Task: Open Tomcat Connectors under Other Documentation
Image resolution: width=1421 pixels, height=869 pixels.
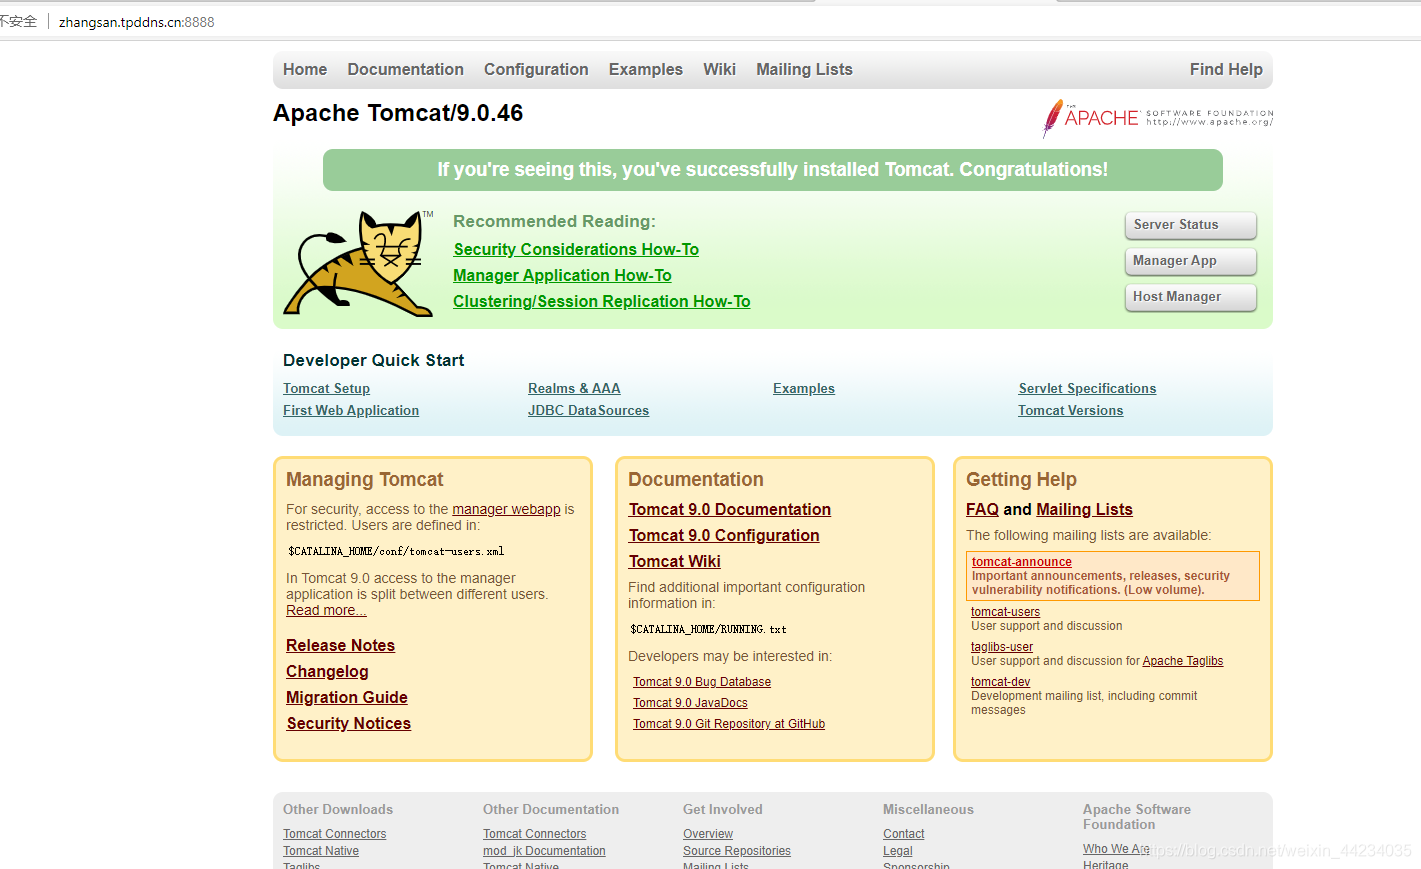Action: tap(534, 834)
